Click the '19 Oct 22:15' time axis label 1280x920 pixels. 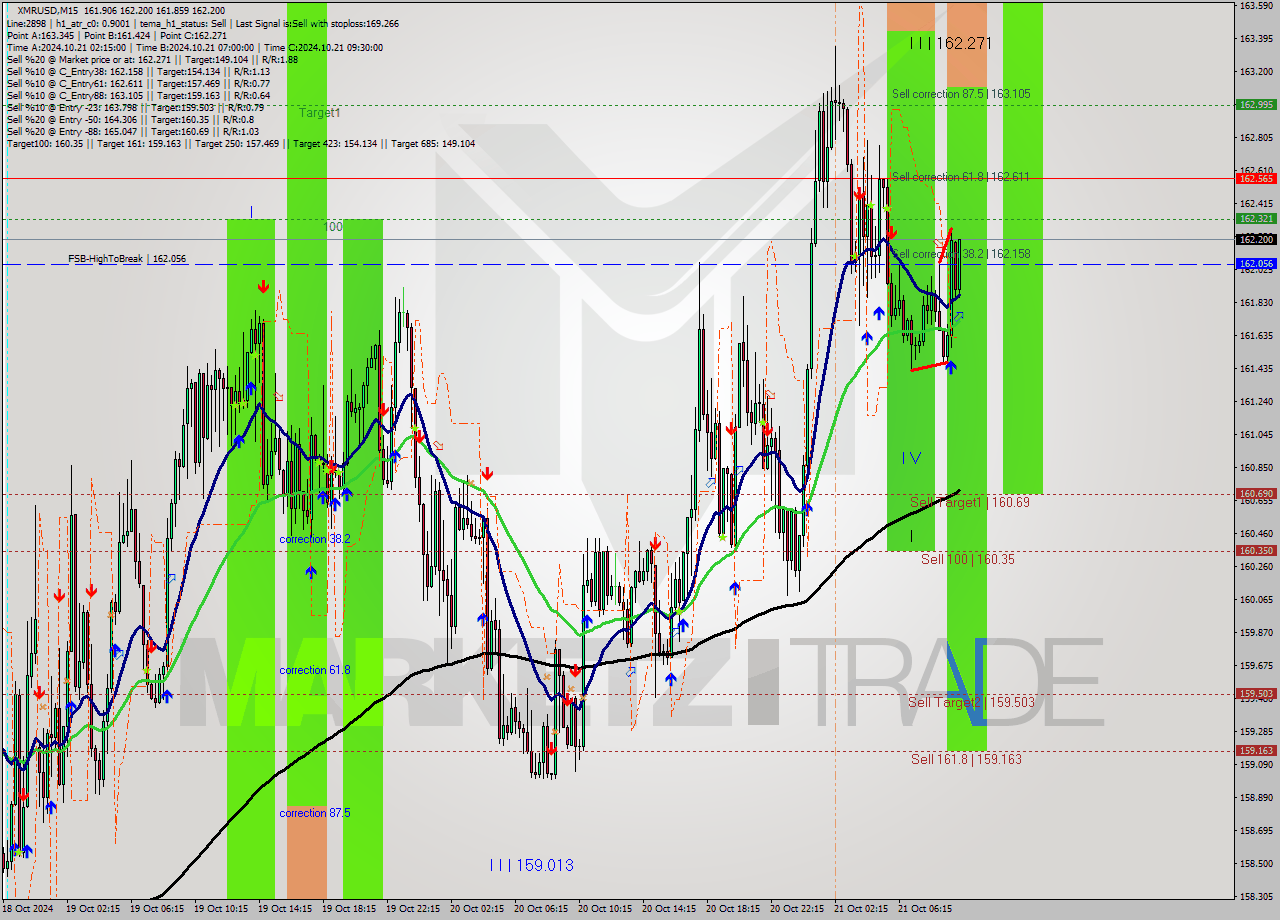[x=413, y=909]
